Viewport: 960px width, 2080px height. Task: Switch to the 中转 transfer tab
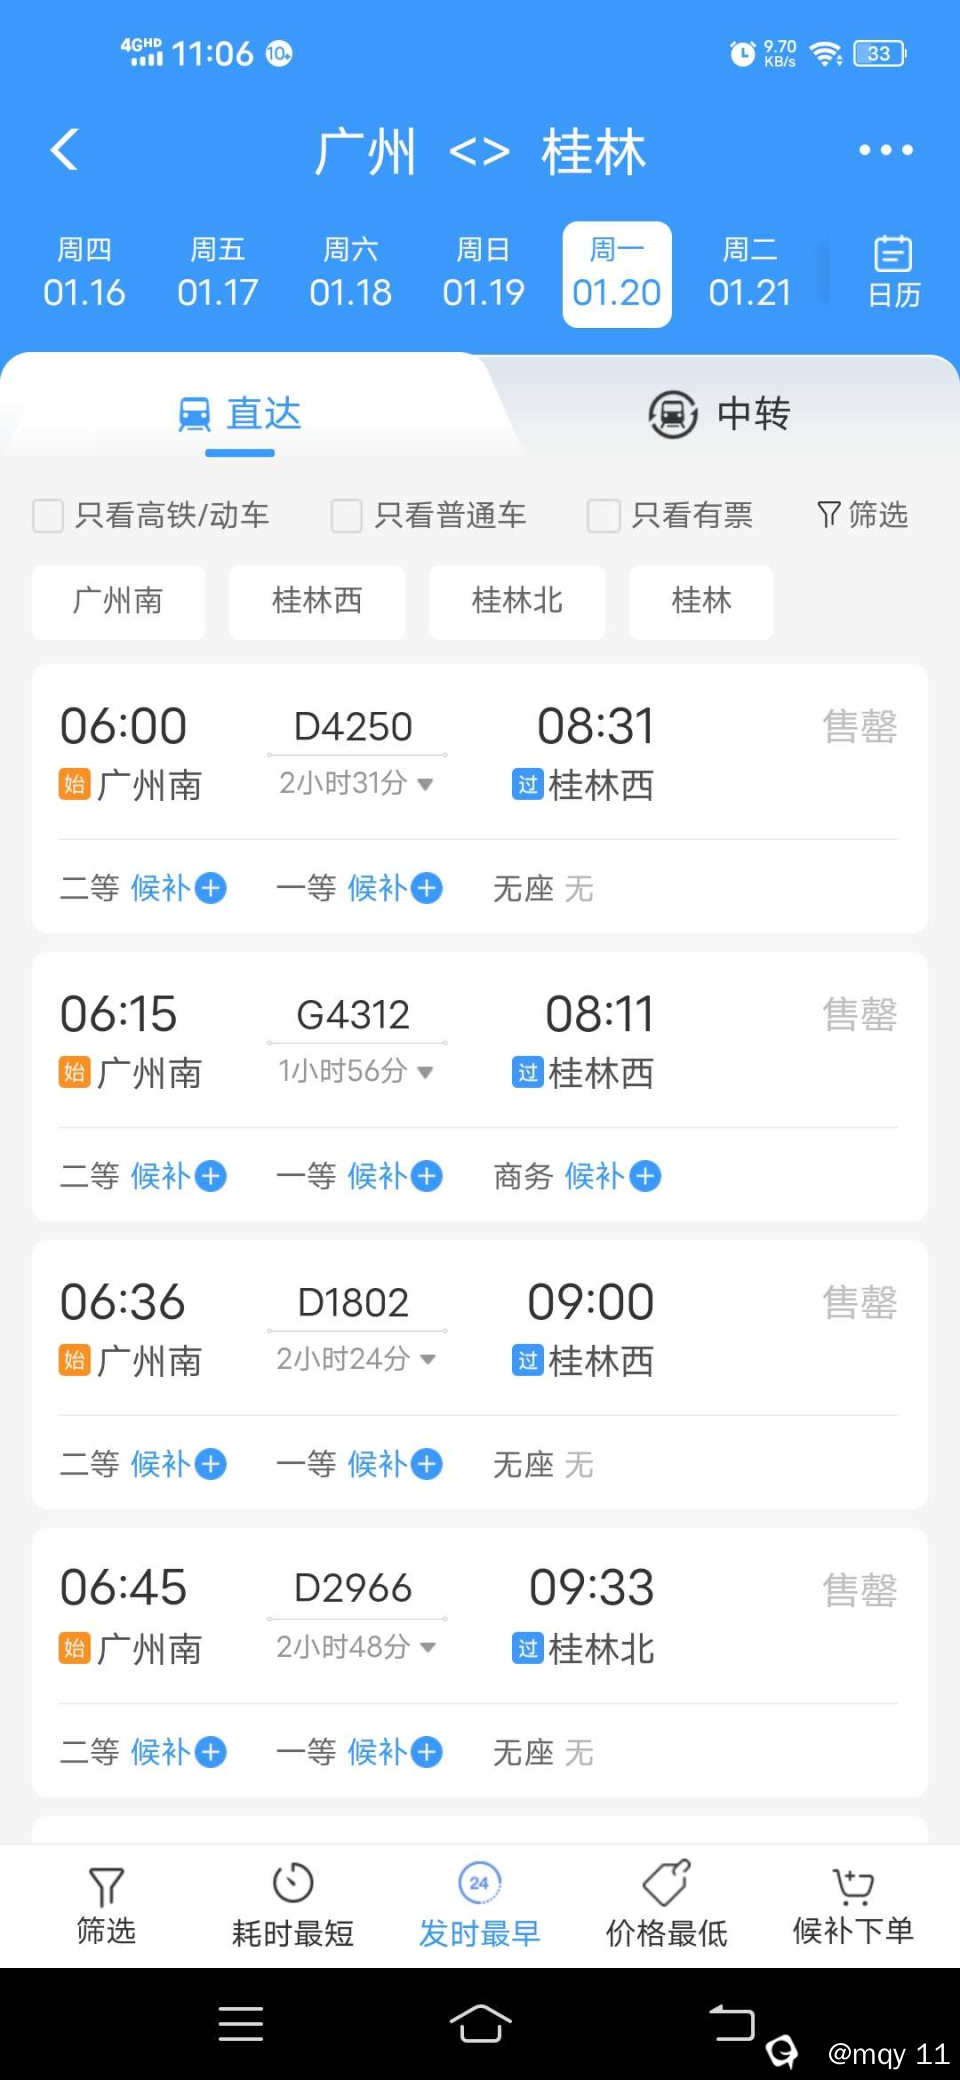(720, 414)
